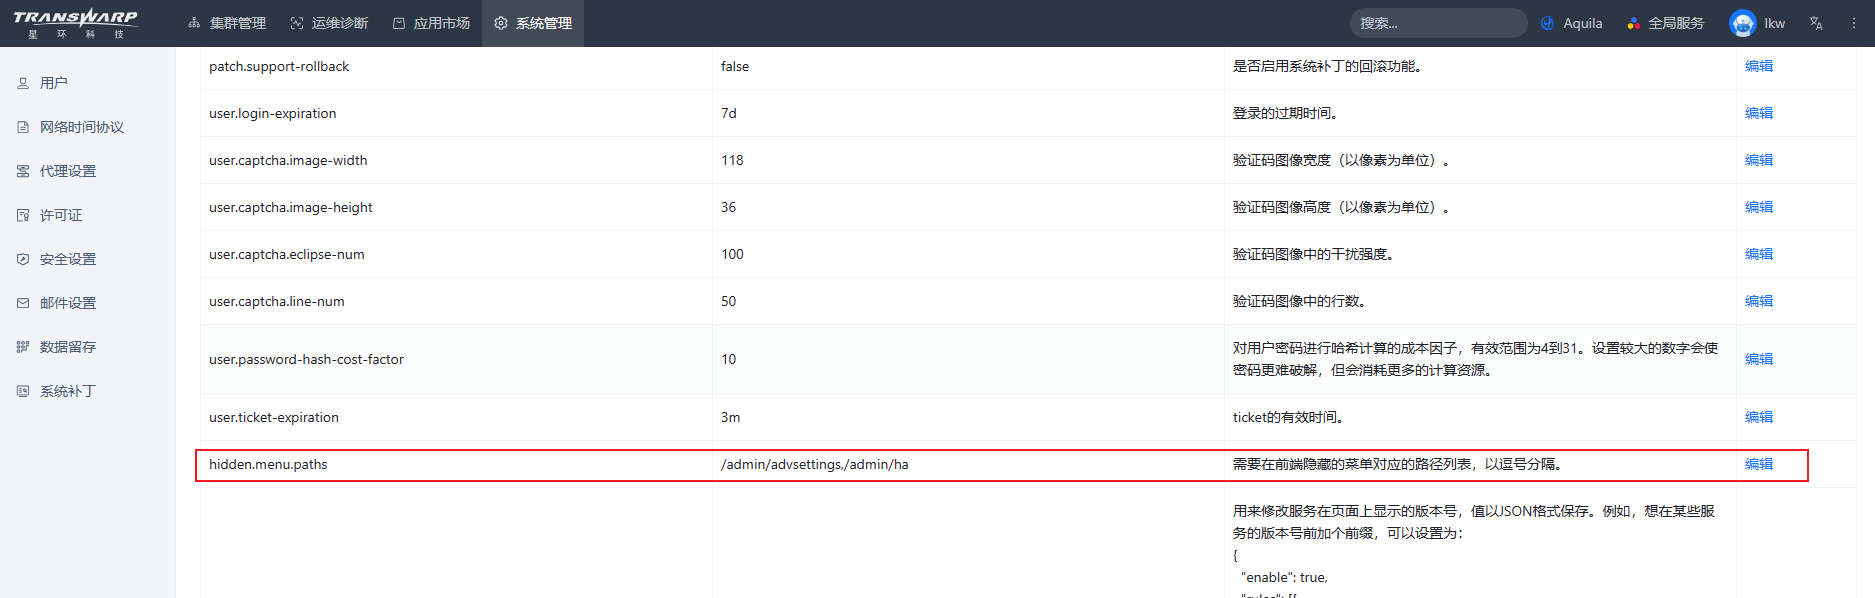Open 邮件设置 in the sidebar
The image size is (1875, 598).
tap(68, 303)
